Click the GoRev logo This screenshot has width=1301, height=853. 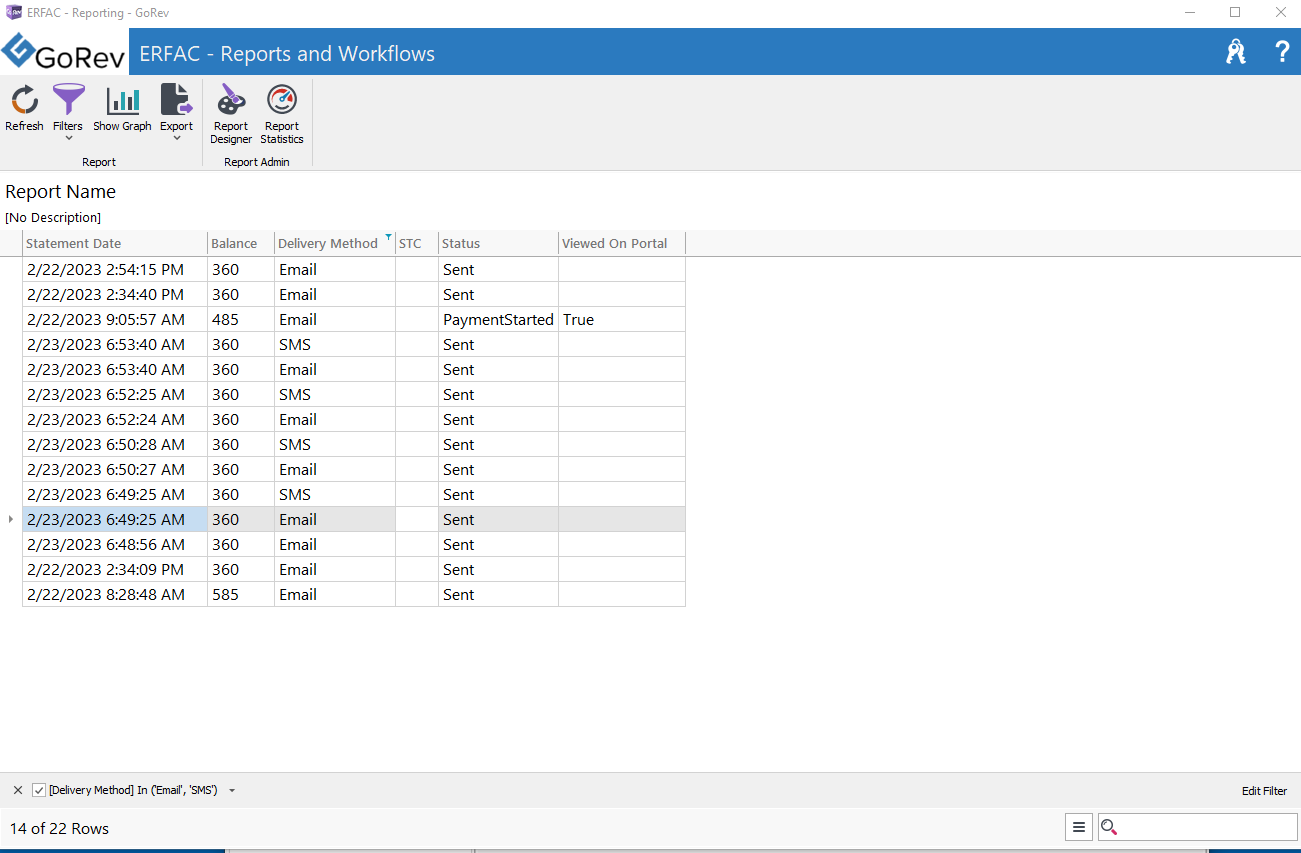[63, 53]
